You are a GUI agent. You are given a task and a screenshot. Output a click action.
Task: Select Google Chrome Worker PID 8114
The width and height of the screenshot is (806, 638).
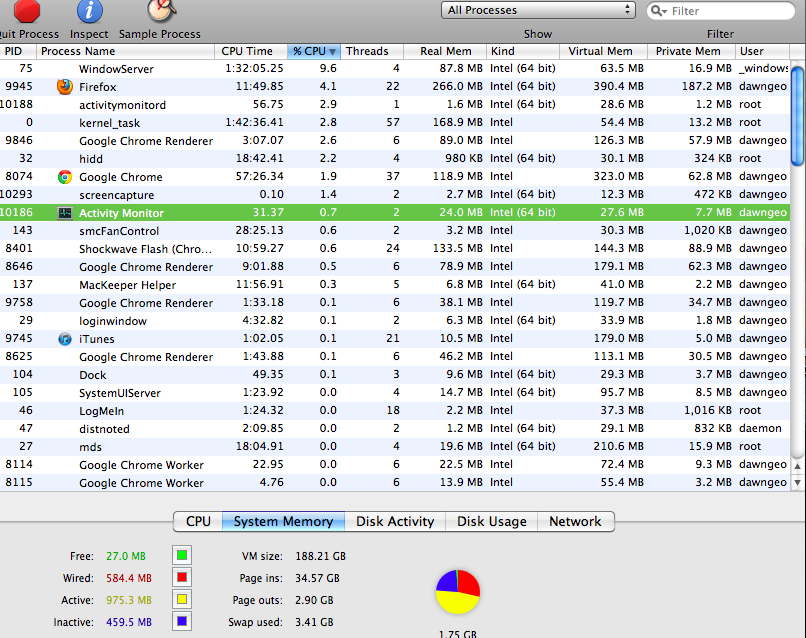tap(395, 464)
